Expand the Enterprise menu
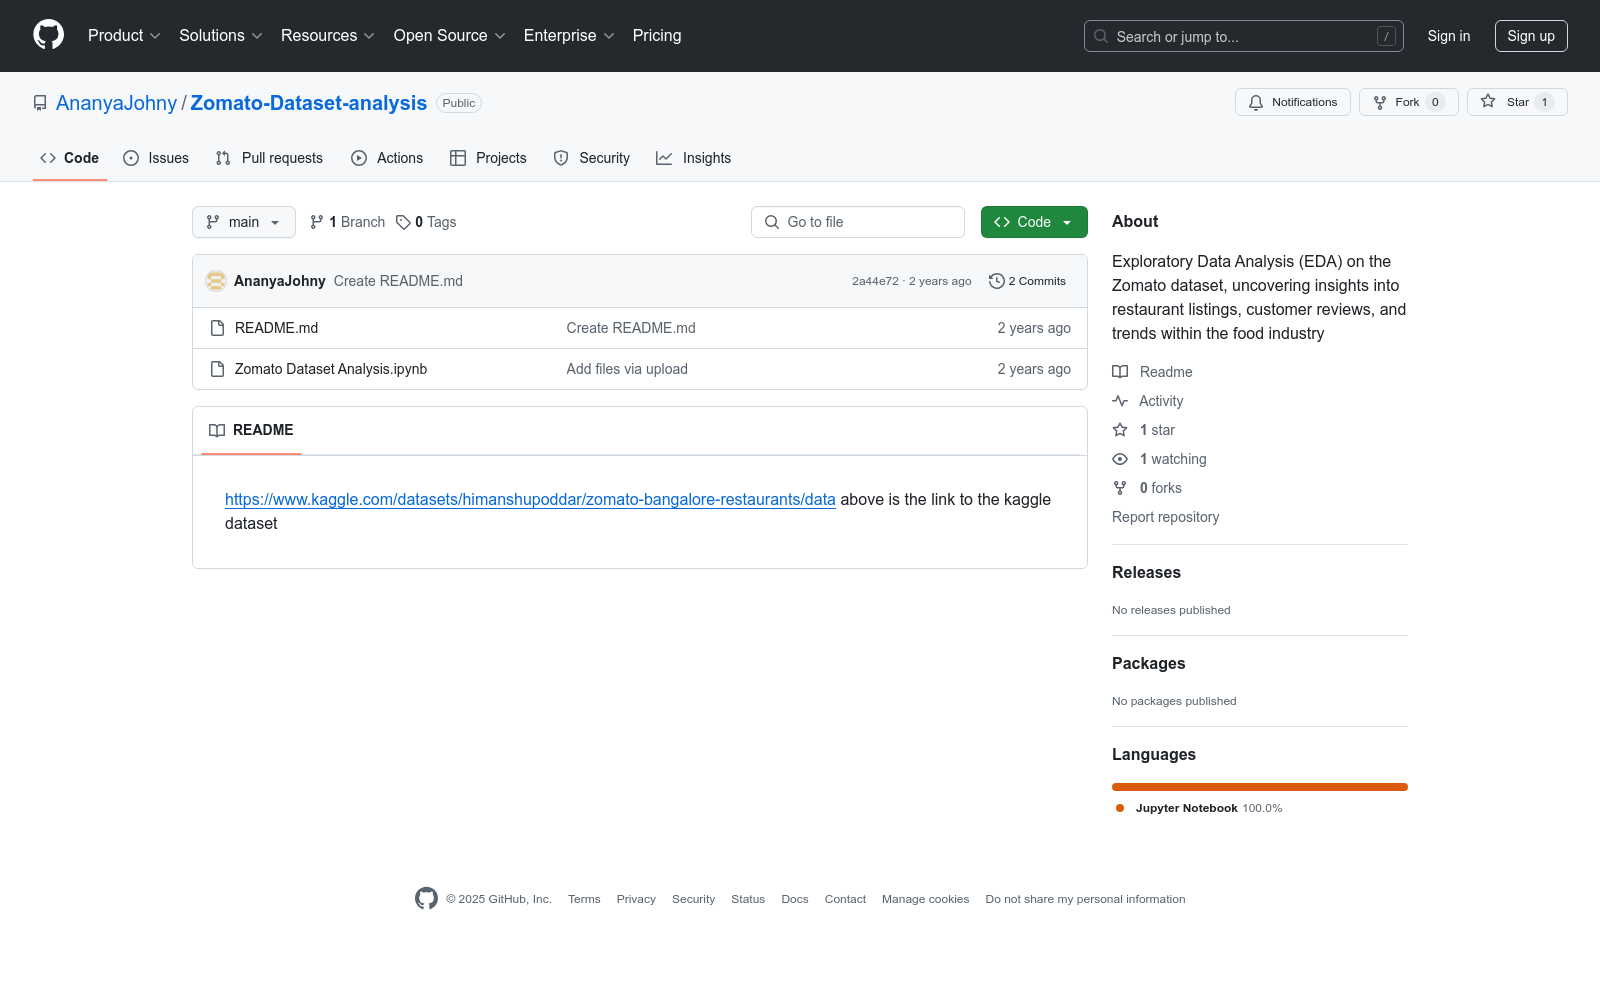The image size is (1600, 1000). (x=569, y=36)
